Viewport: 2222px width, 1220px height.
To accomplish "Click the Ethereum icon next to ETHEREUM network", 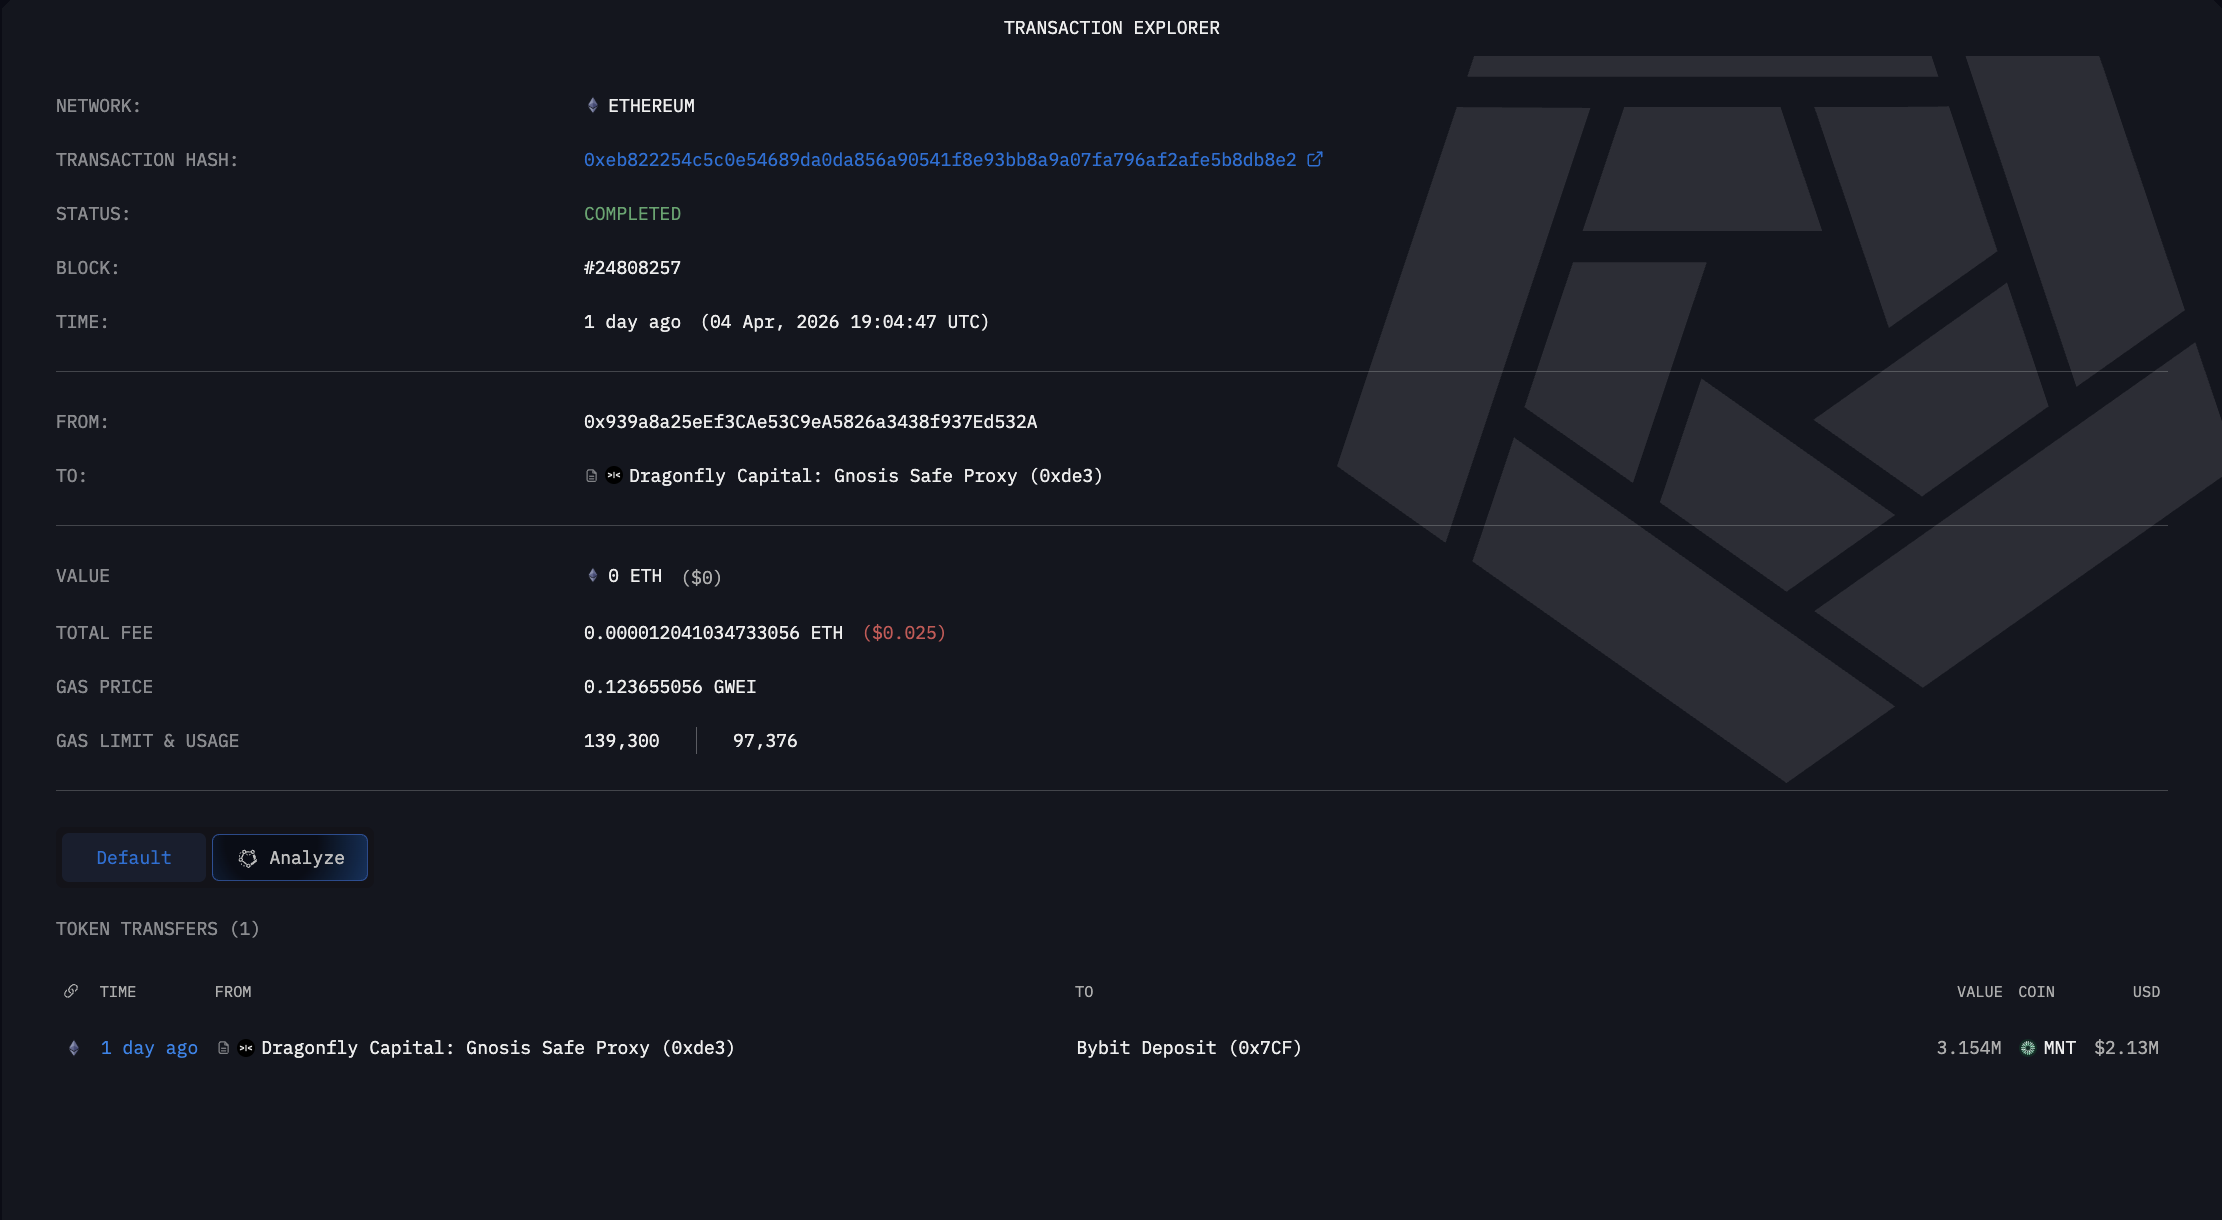I will (592, 105).
